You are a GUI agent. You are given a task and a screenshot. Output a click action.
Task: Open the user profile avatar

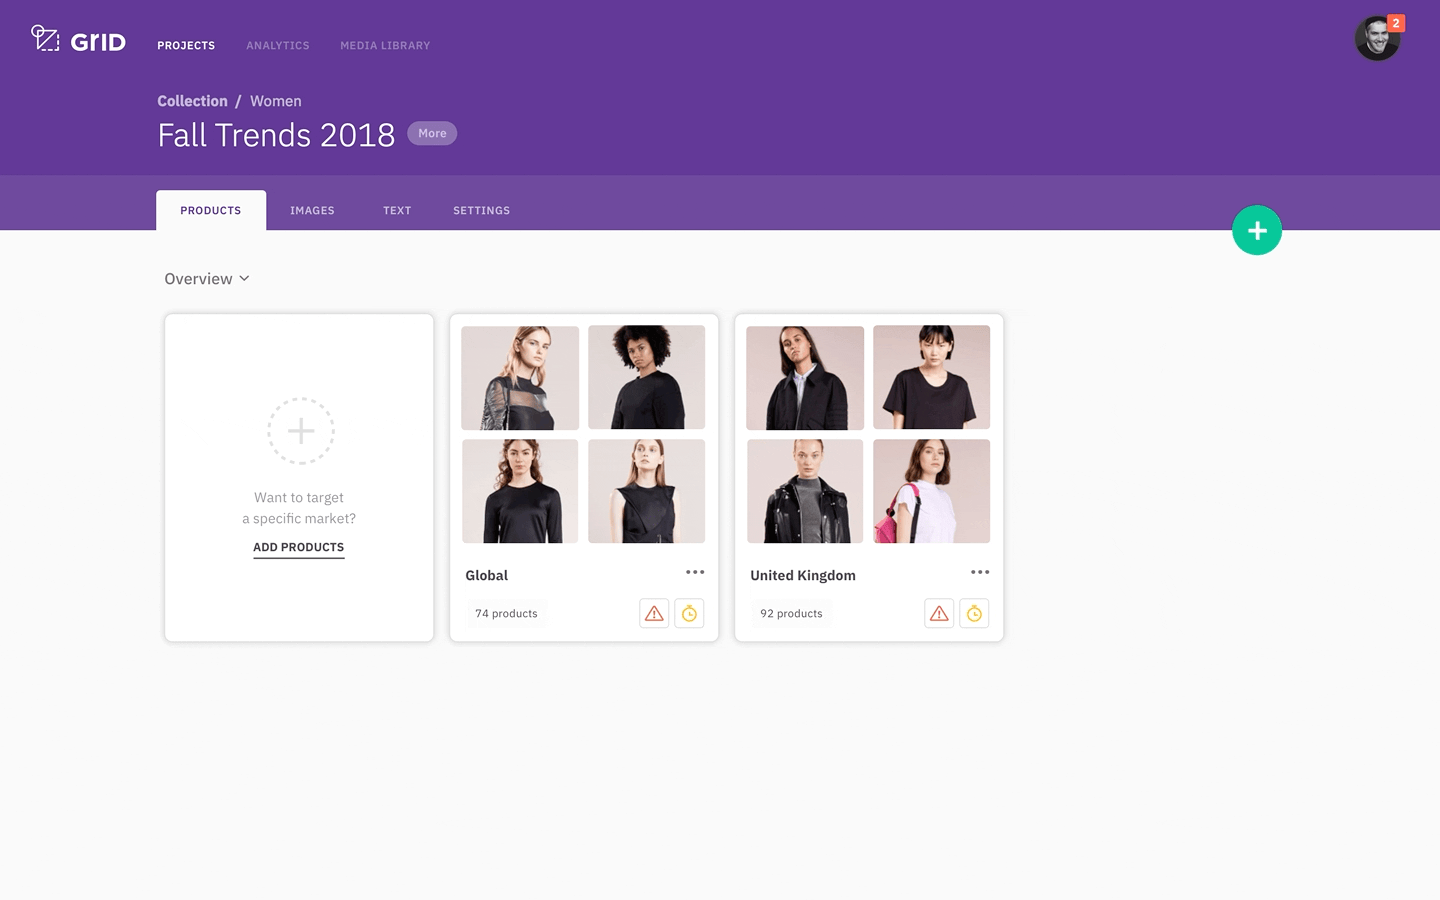coord(1377,39)
